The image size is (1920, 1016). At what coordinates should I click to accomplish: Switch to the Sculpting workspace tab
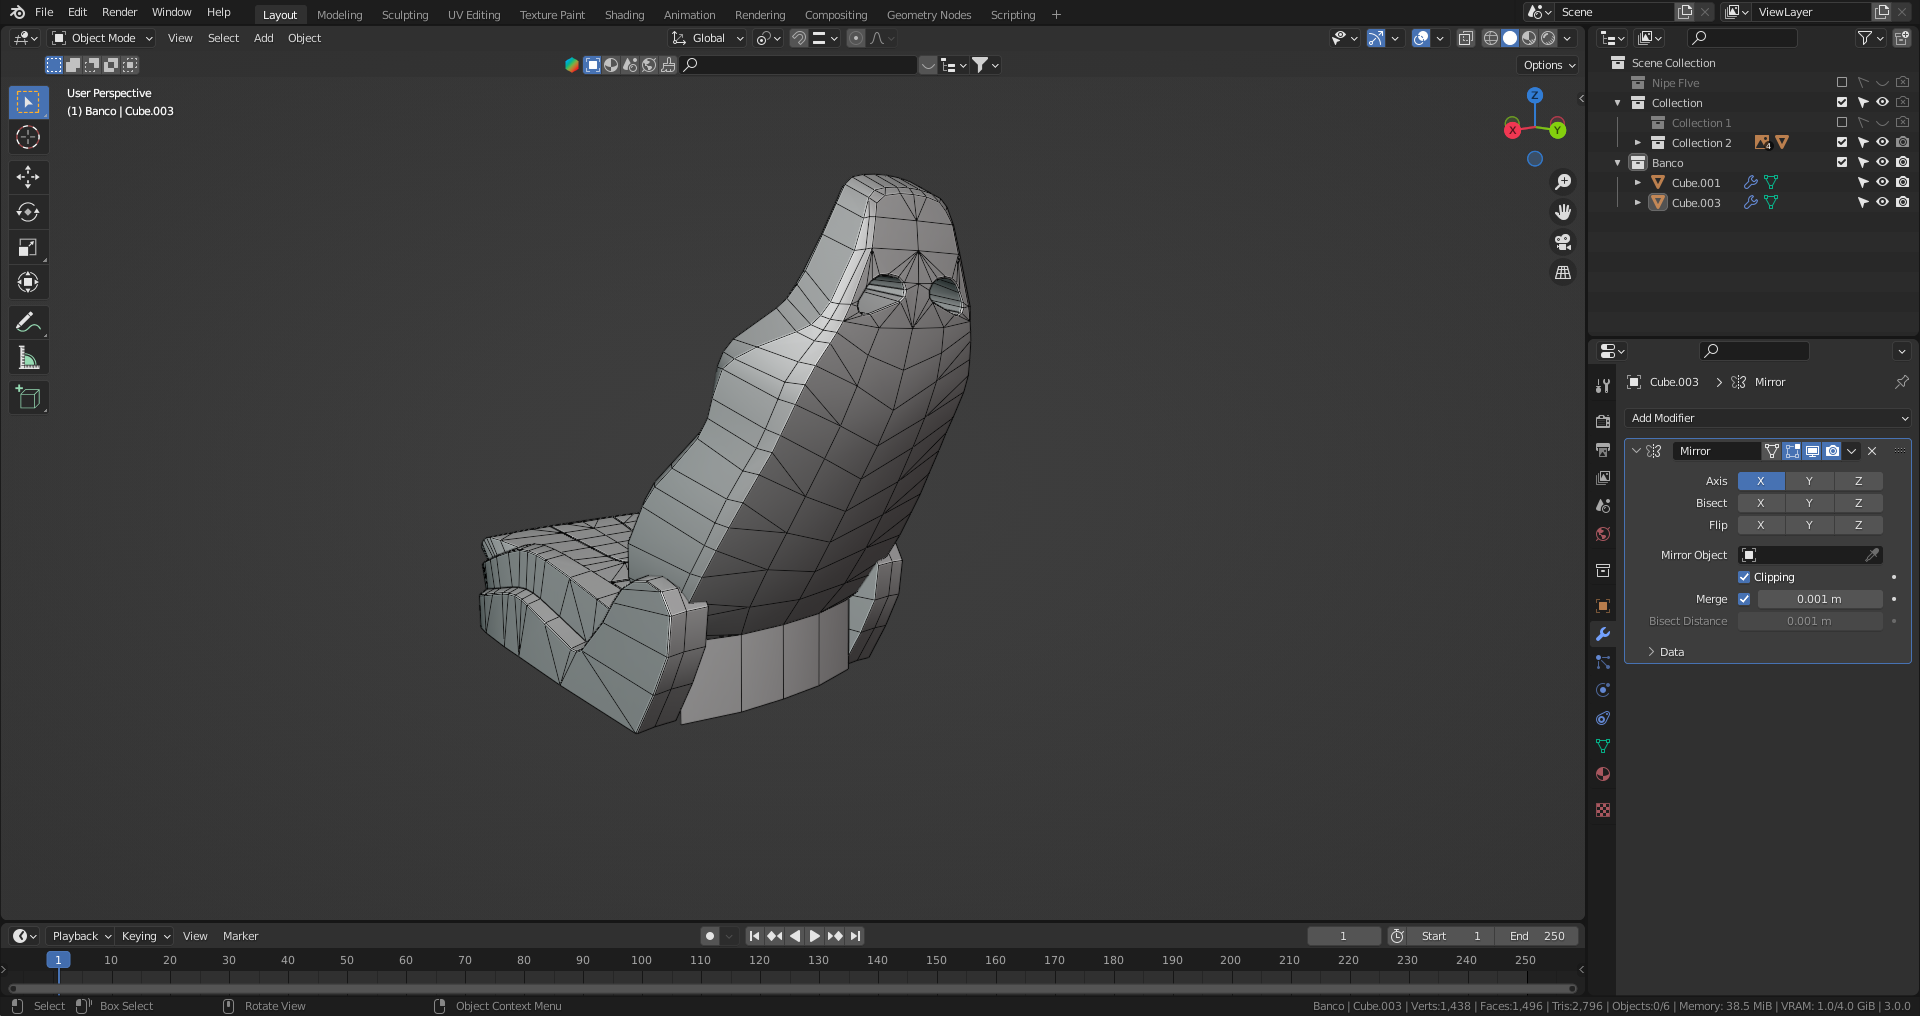coord(404,15)
